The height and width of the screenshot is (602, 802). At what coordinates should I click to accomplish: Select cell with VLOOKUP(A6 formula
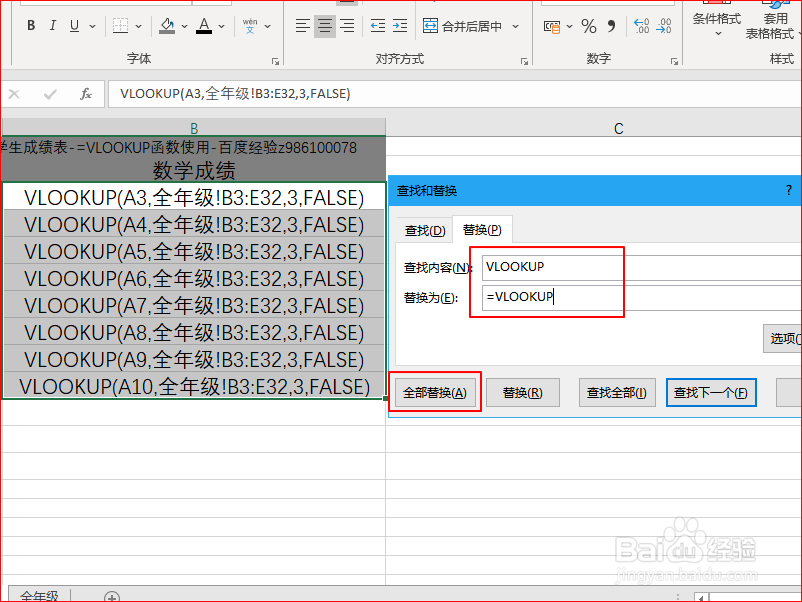point(193,278)
